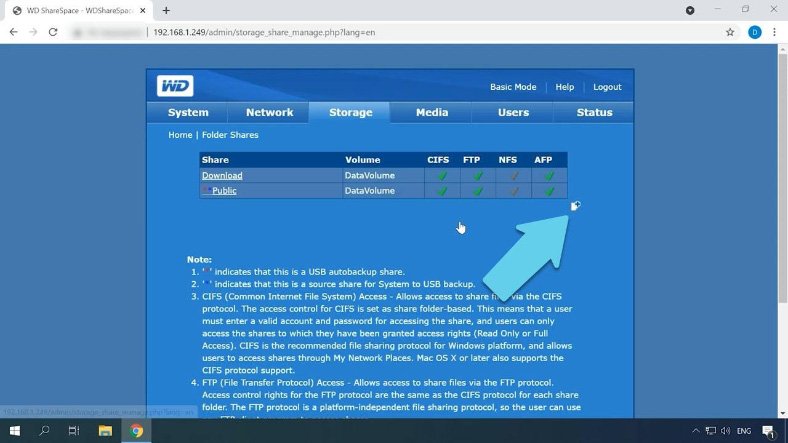Show hidden tray icons chevron
Screen dimensions: 788x443
coord(696,431)
